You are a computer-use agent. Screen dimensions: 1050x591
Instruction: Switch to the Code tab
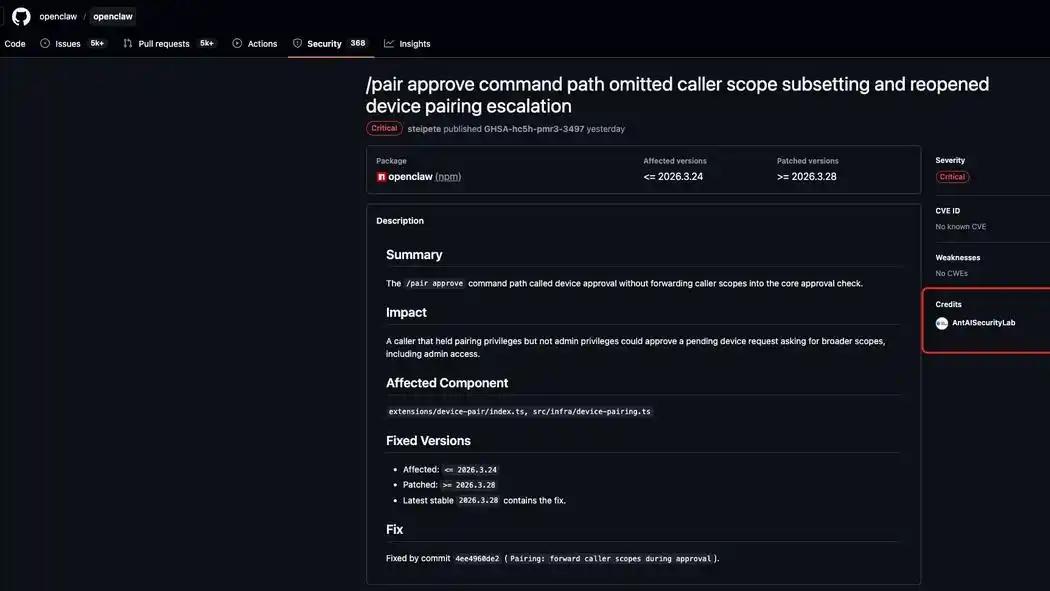coord(15,44)
